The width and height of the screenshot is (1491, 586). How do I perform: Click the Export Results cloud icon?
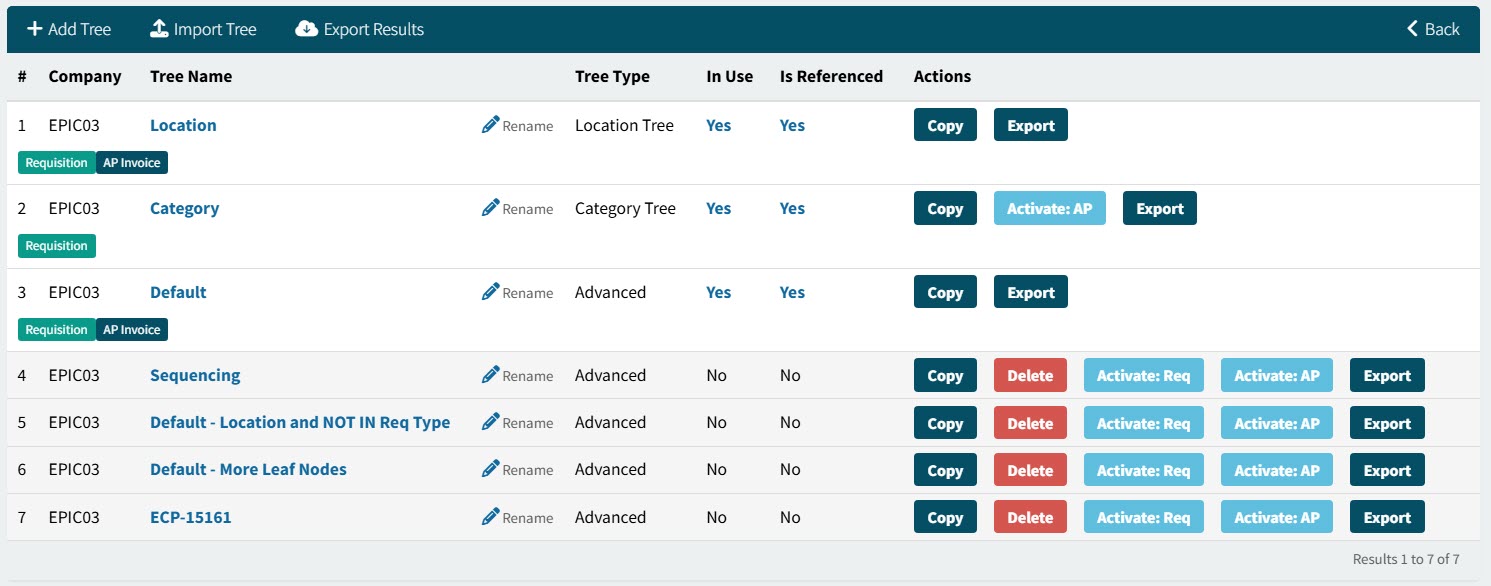pos(306,29)
